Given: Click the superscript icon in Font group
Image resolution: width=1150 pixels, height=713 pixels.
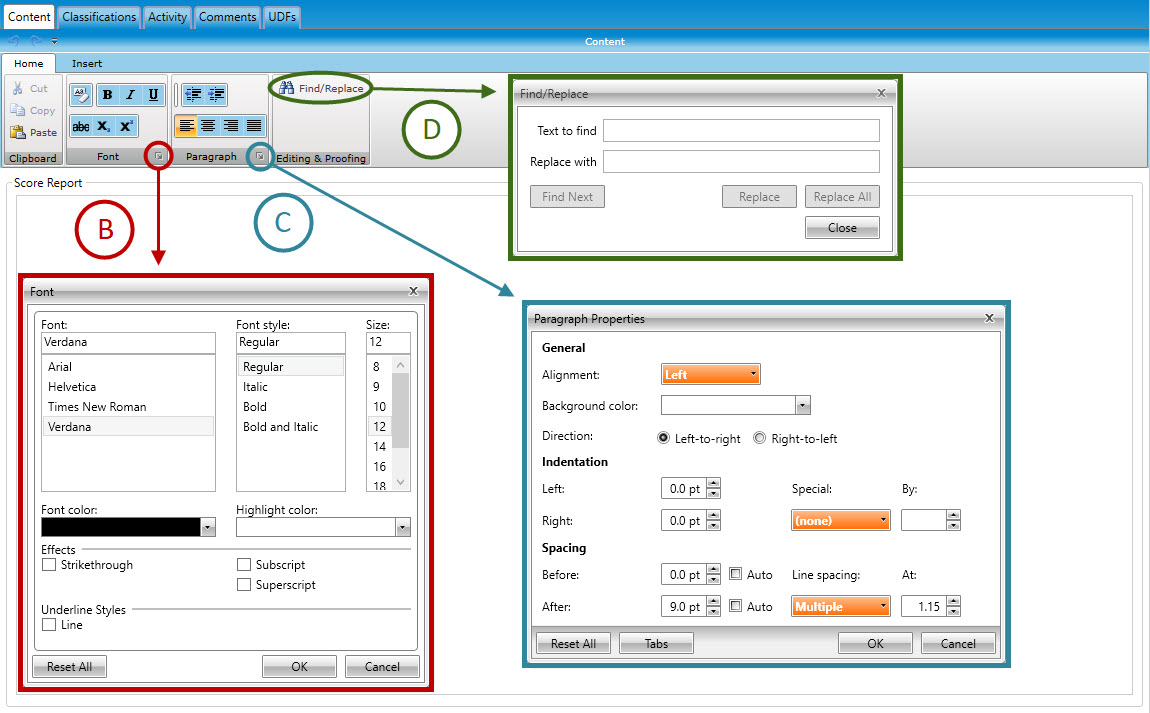Looking at the screenshot, I should coord(126,126).
